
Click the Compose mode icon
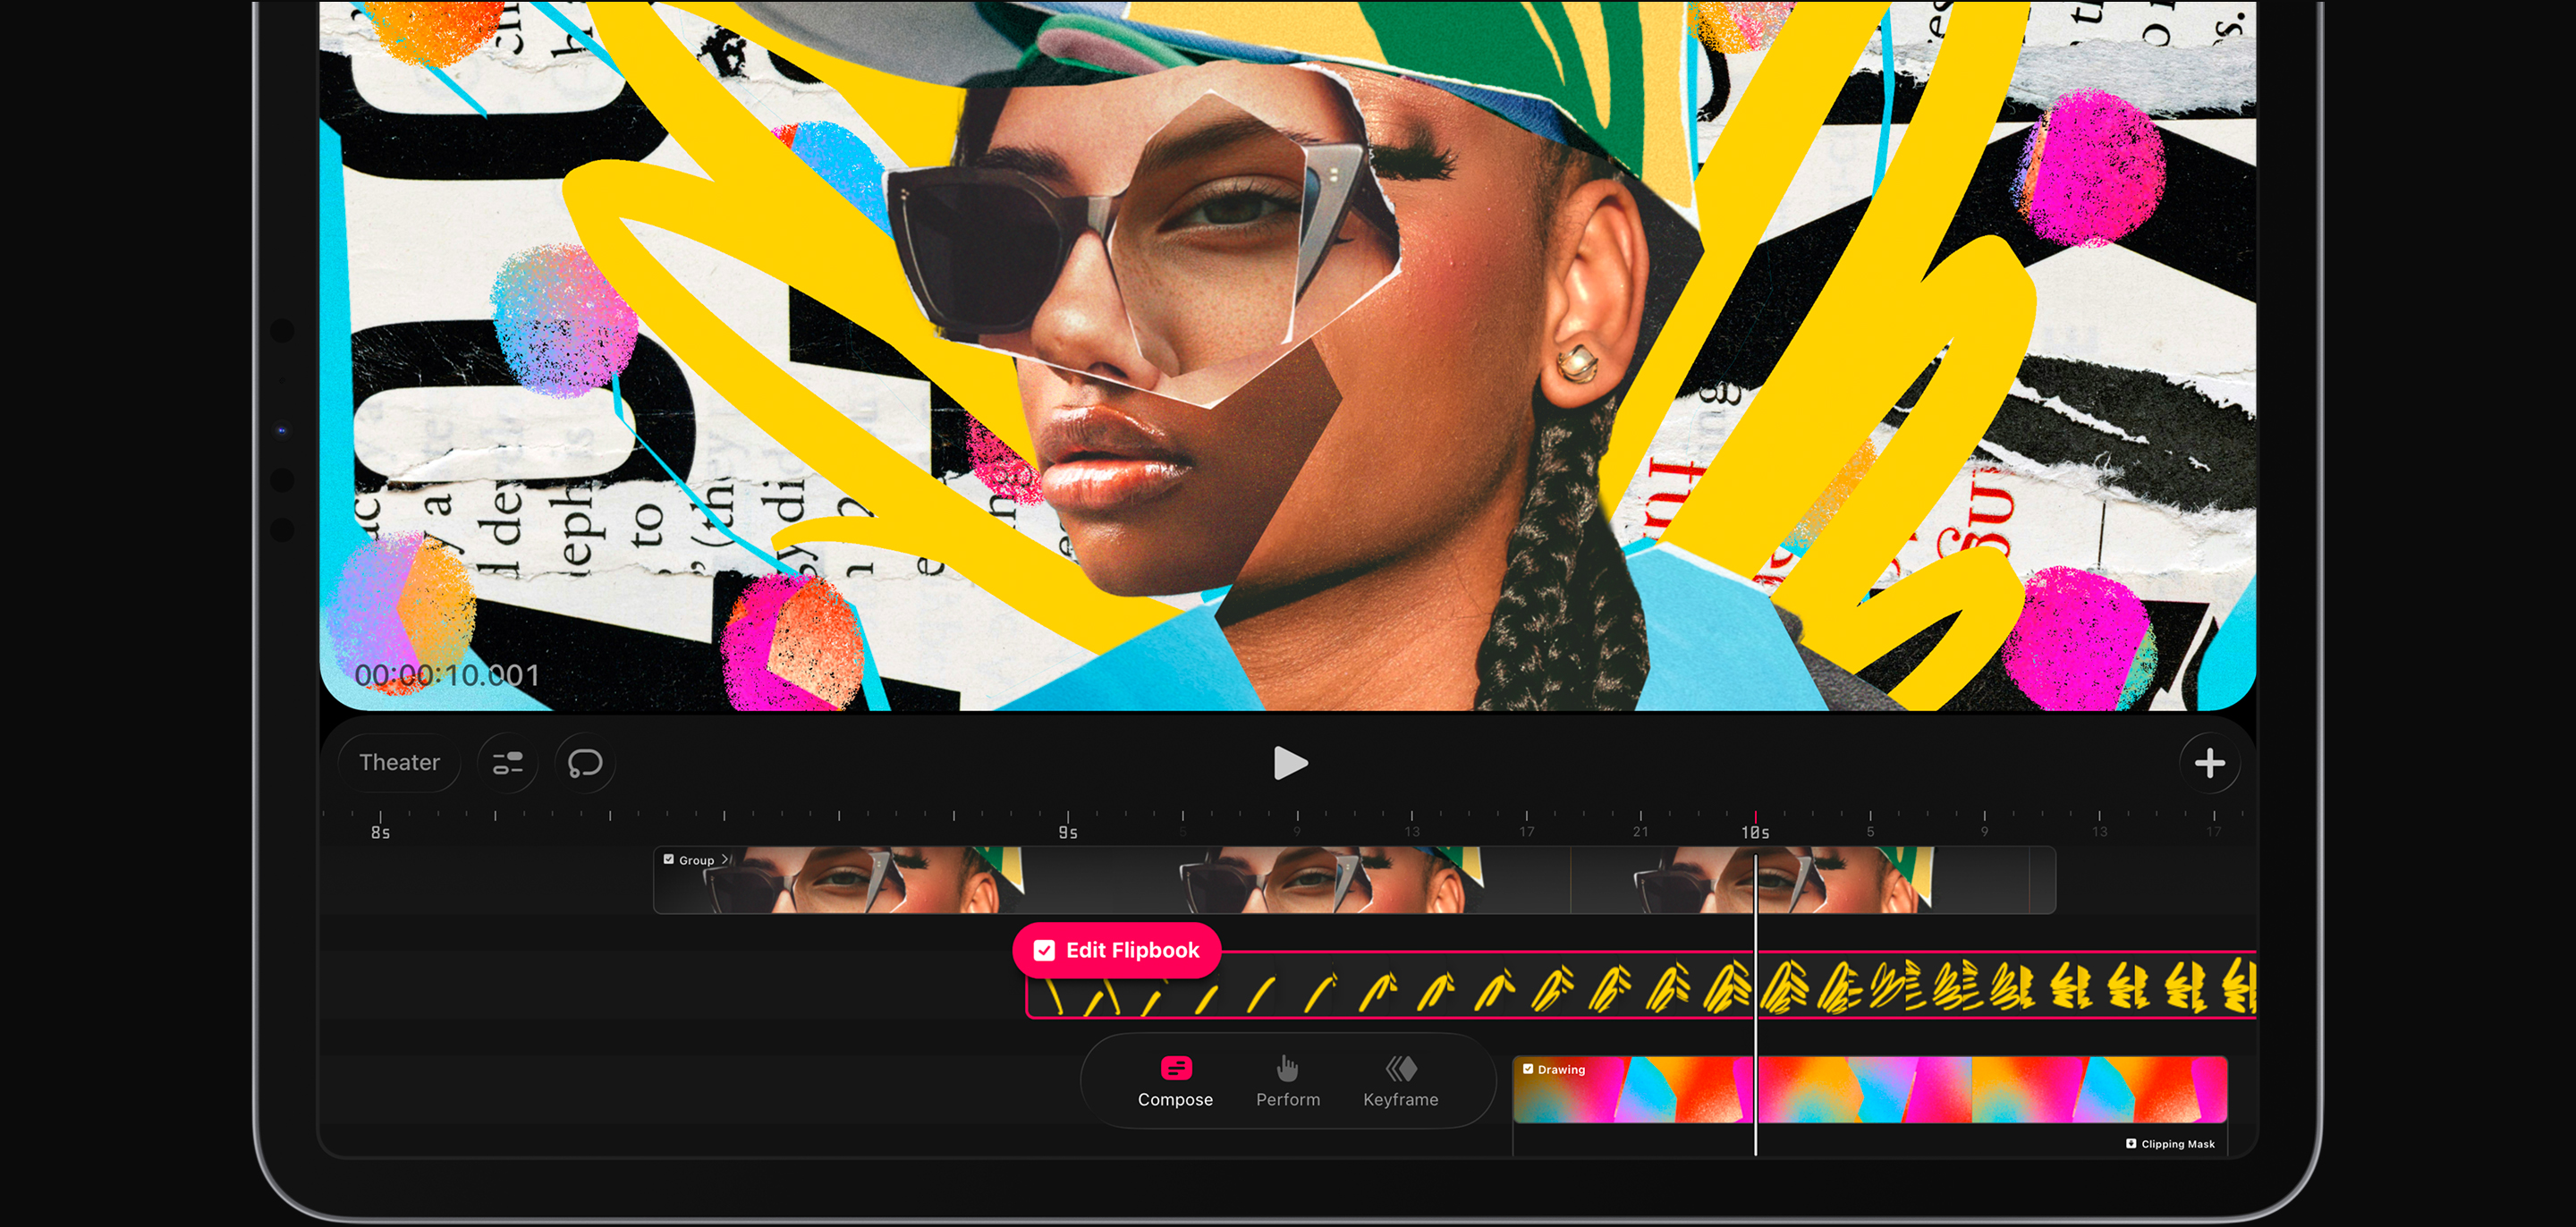[1176, 1068]
